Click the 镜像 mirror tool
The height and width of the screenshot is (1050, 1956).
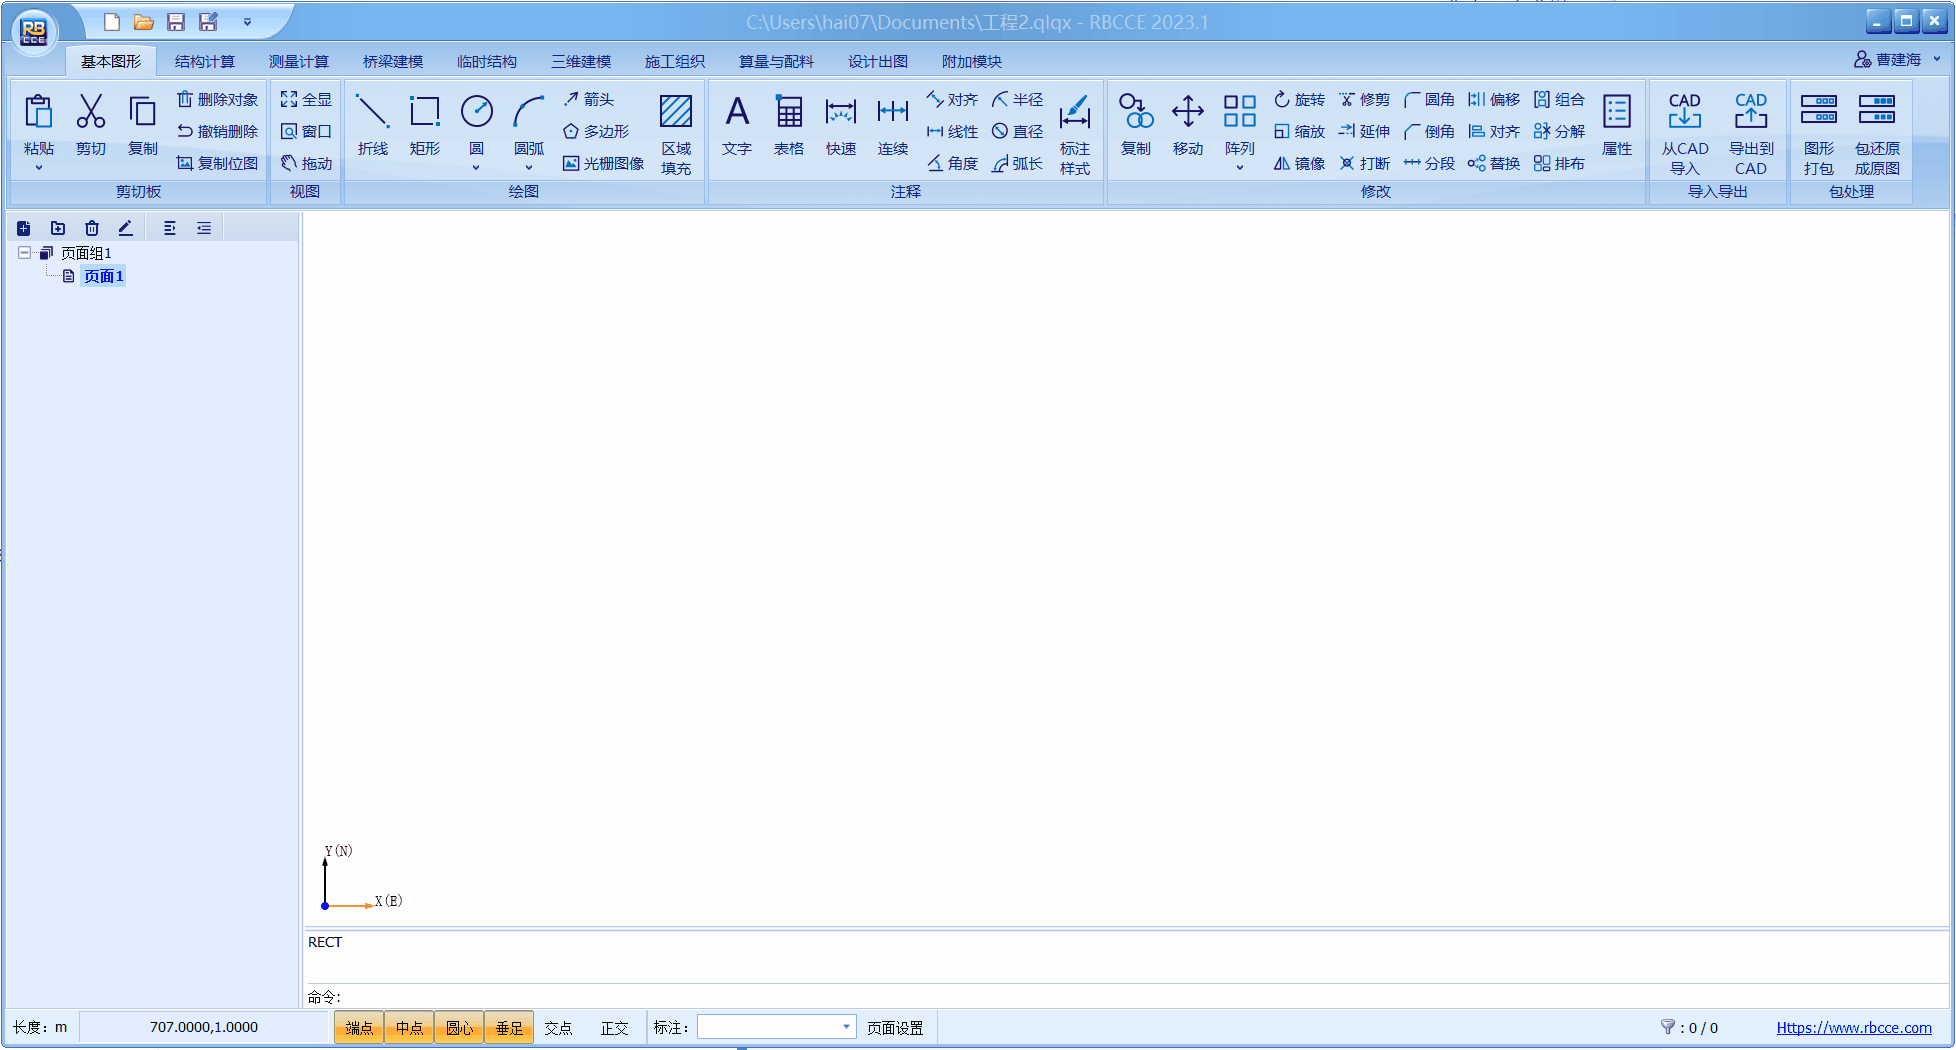click(1299, 163)
